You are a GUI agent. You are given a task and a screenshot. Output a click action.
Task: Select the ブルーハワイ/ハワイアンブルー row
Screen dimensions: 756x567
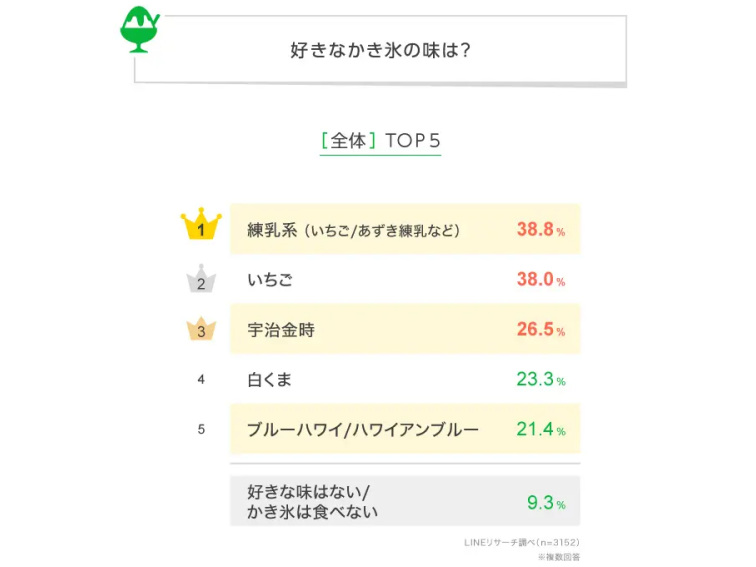pos(405,429)
